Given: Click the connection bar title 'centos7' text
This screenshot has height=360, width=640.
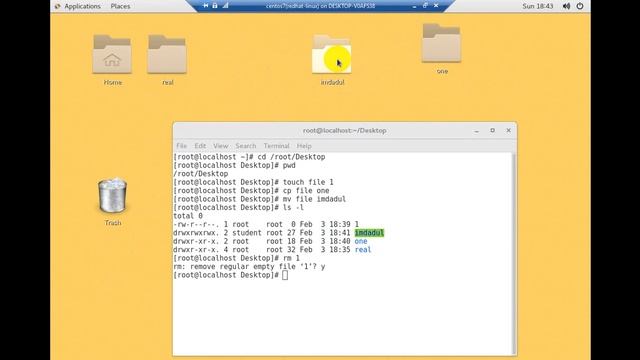Looking at the screenshot, I should click(320, 6).
